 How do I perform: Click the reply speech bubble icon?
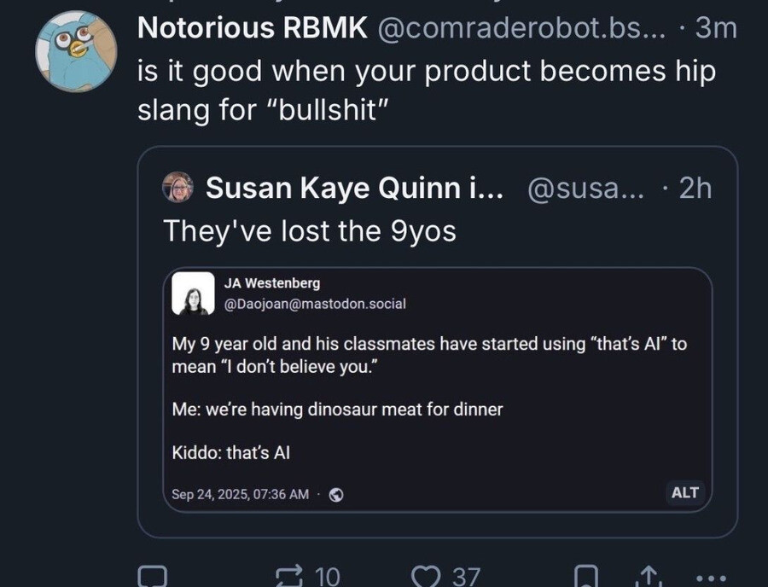[152, 576]
